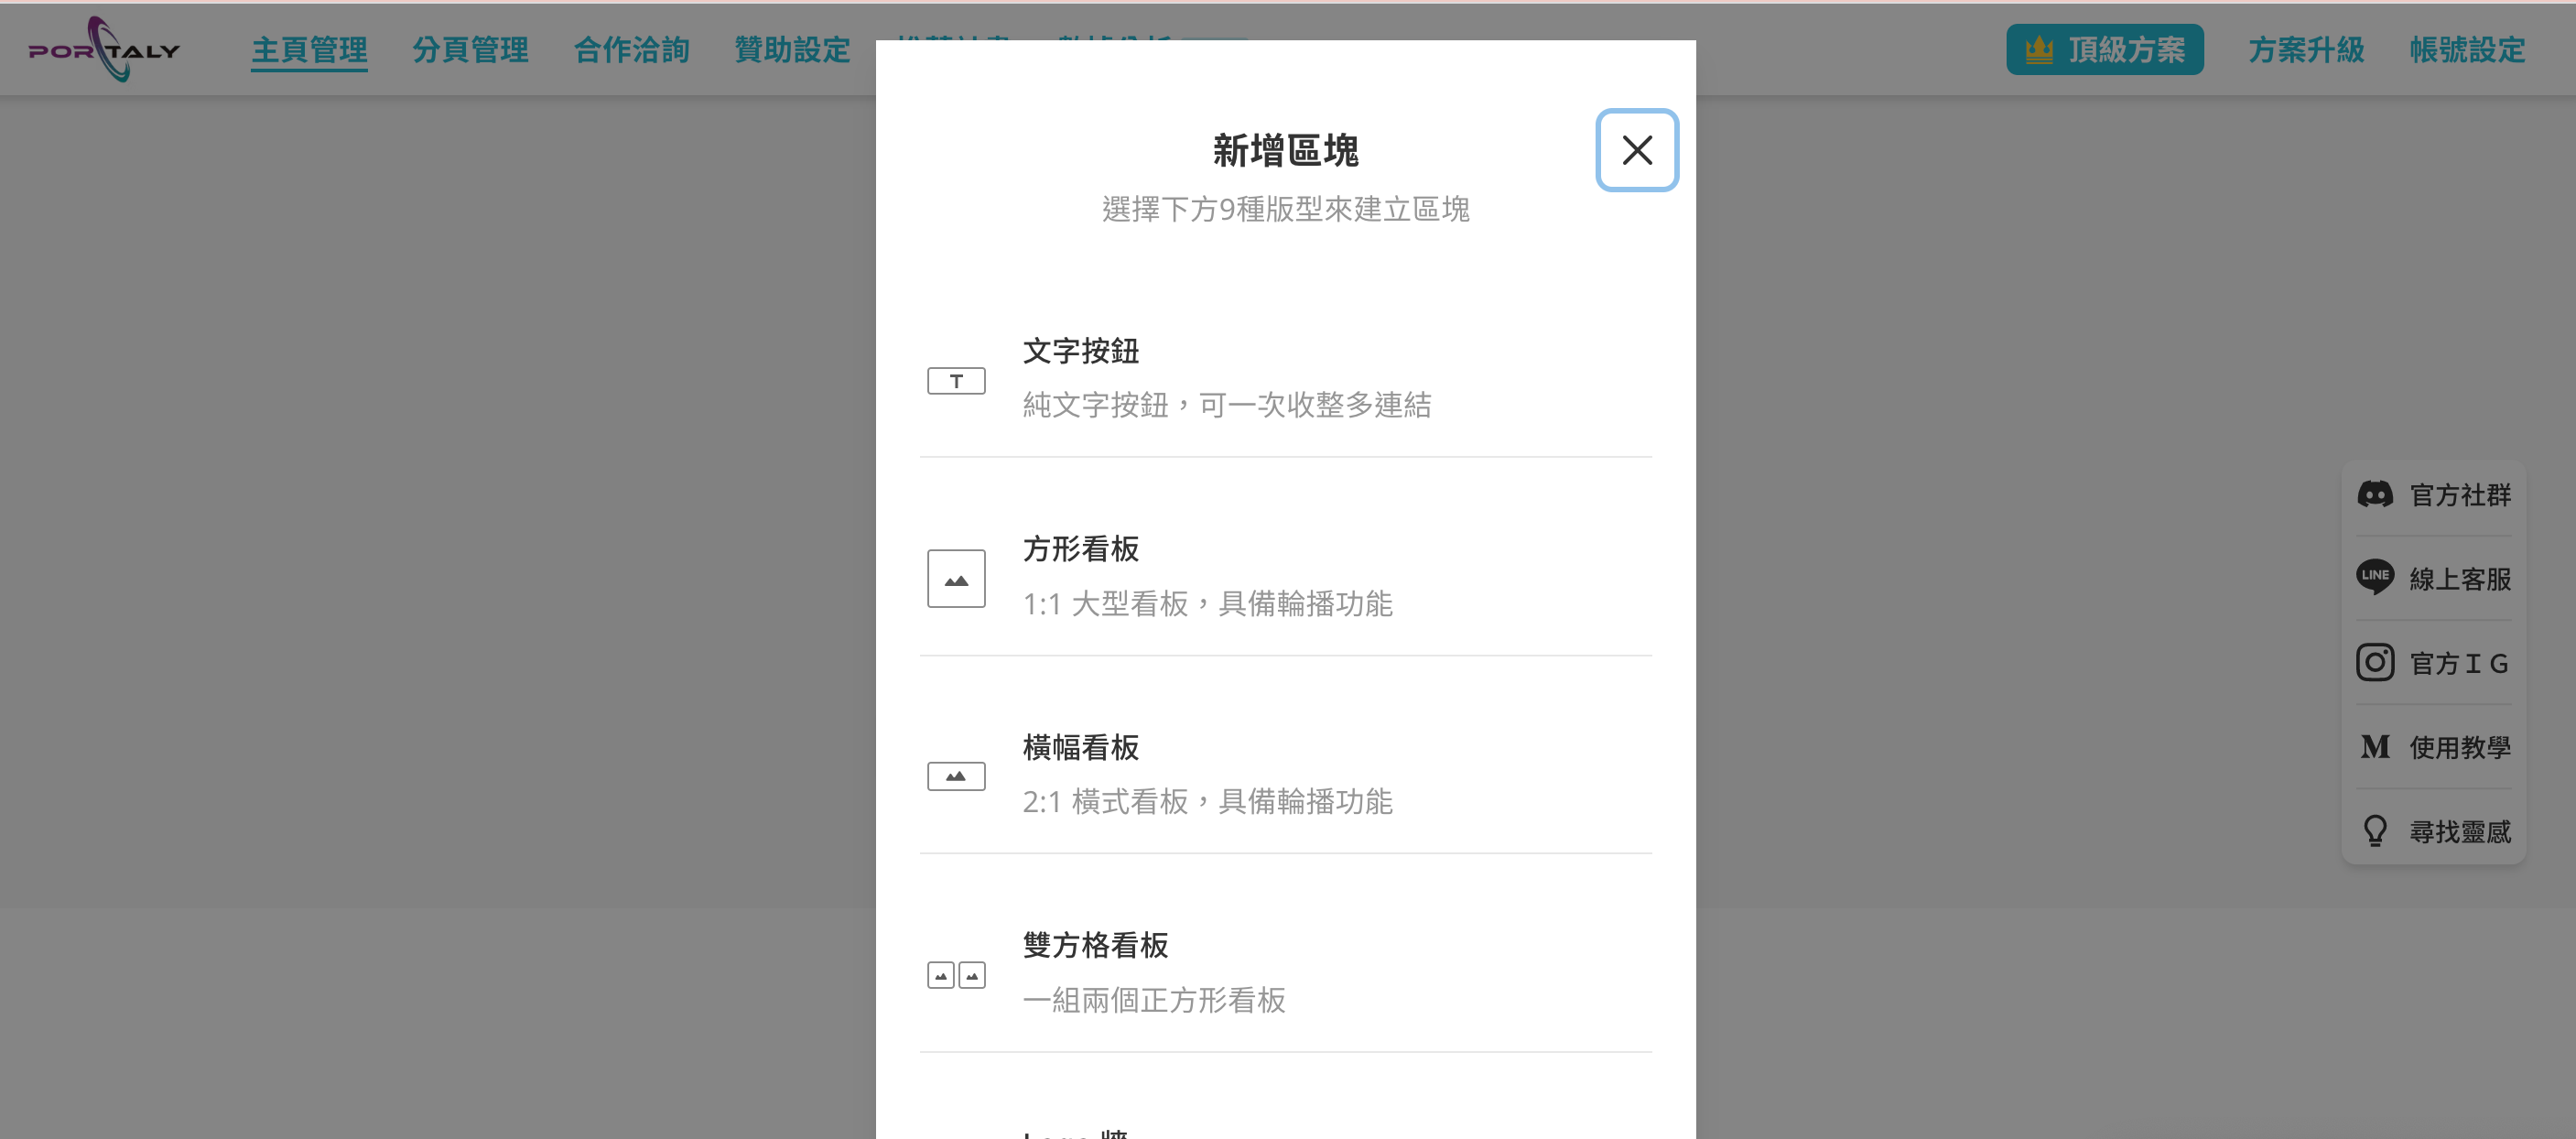Click the 選擇下方9種版型來建立區塊 subtitle
2576x1139 pixels.
click(1285, 209)
